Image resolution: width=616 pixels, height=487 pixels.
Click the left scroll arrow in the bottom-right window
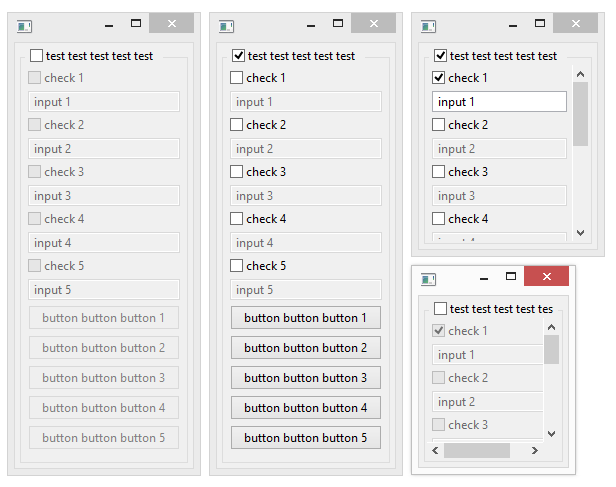point(435,451)
